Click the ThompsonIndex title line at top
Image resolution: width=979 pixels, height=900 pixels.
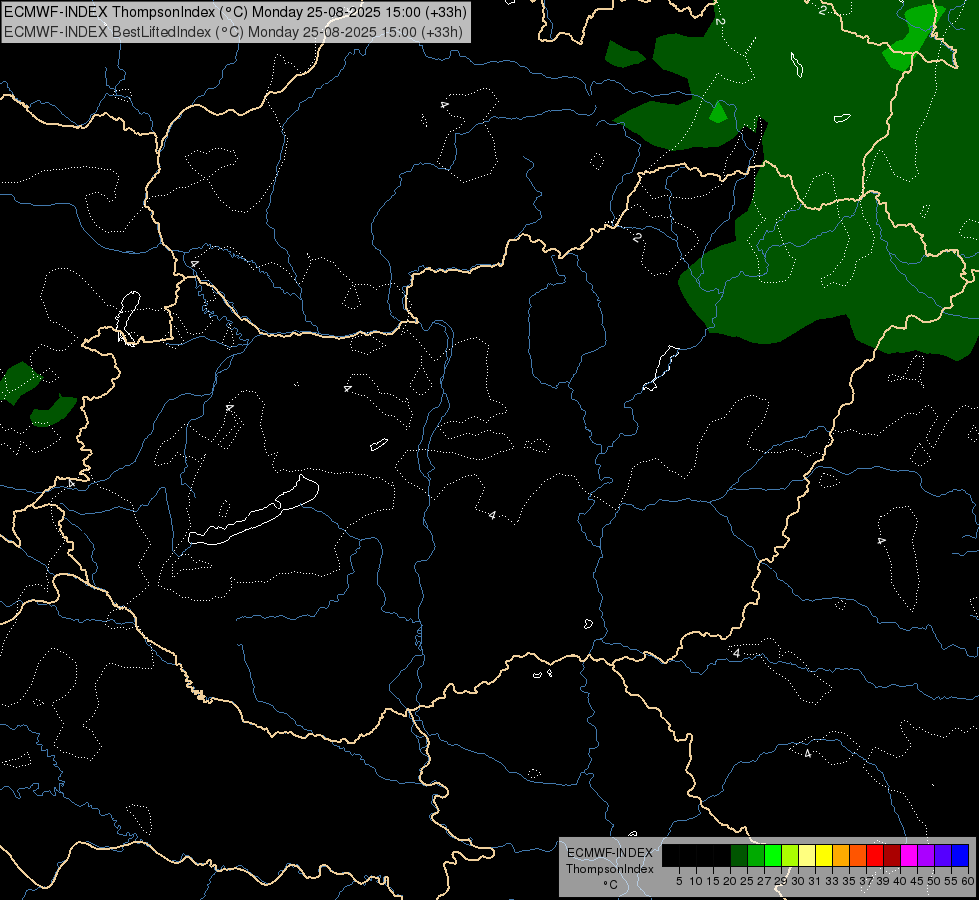coord(235,12)
